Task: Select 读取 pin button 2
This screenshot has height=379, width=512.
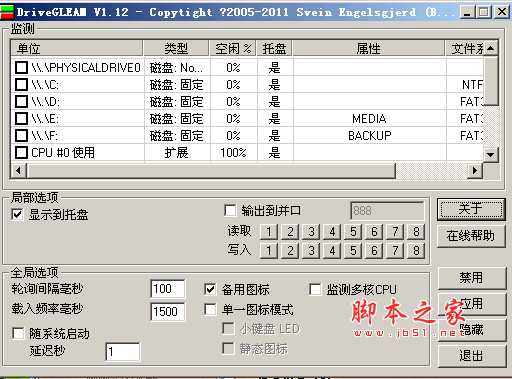Action: coord(290,231)
